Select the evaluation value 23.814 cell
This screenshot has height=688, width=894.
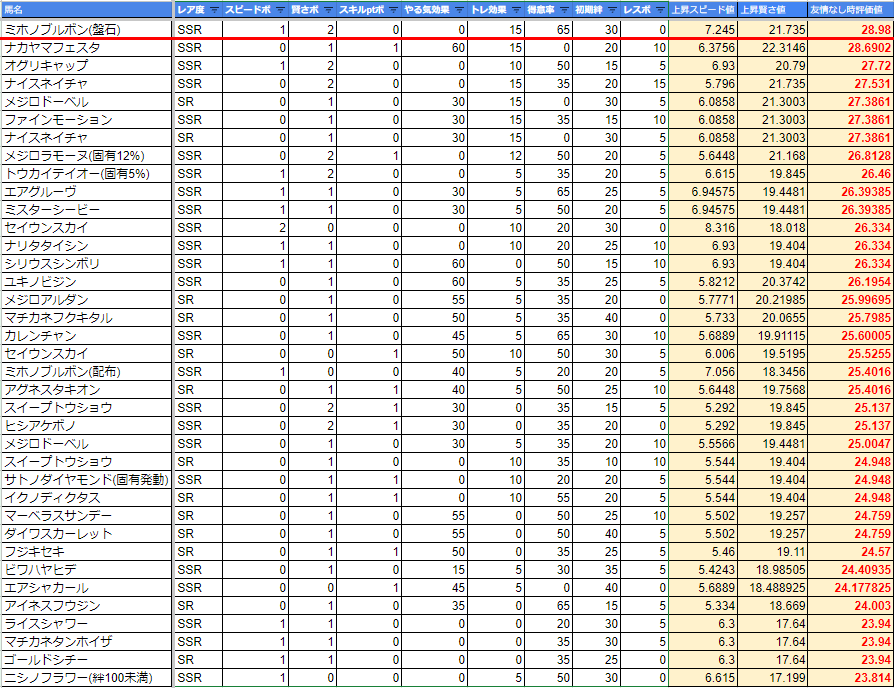point(851,678)
